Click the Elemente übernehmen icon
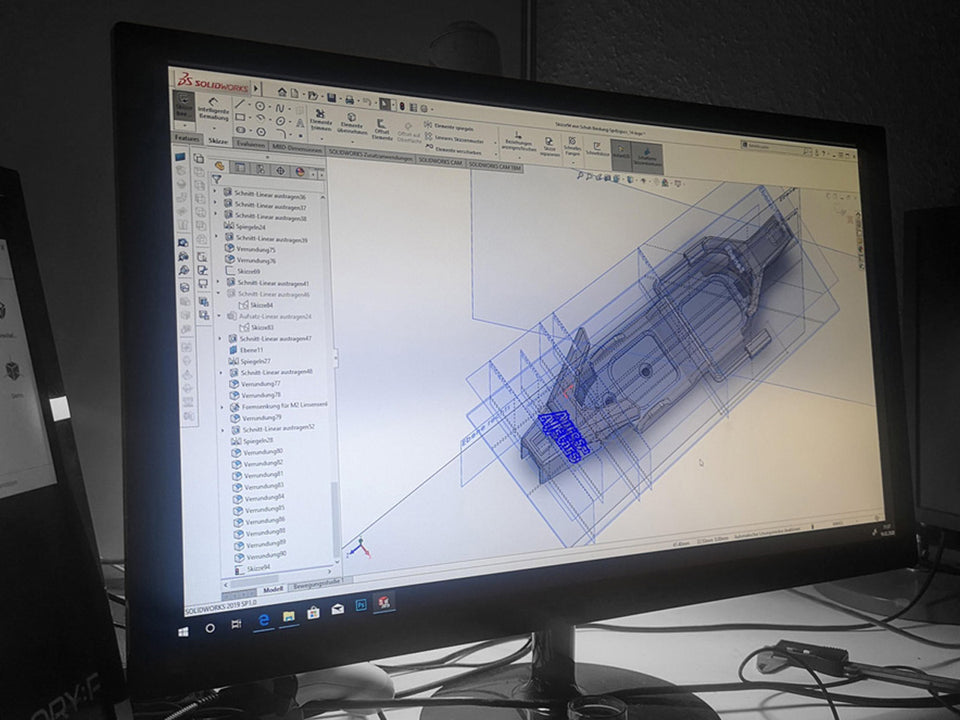 (352, 124)
